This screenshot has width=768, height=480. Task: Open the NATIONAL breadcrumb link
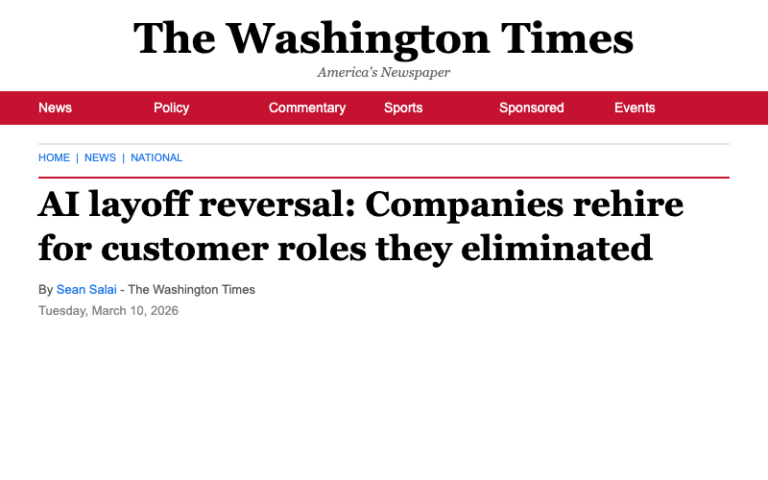156,158
